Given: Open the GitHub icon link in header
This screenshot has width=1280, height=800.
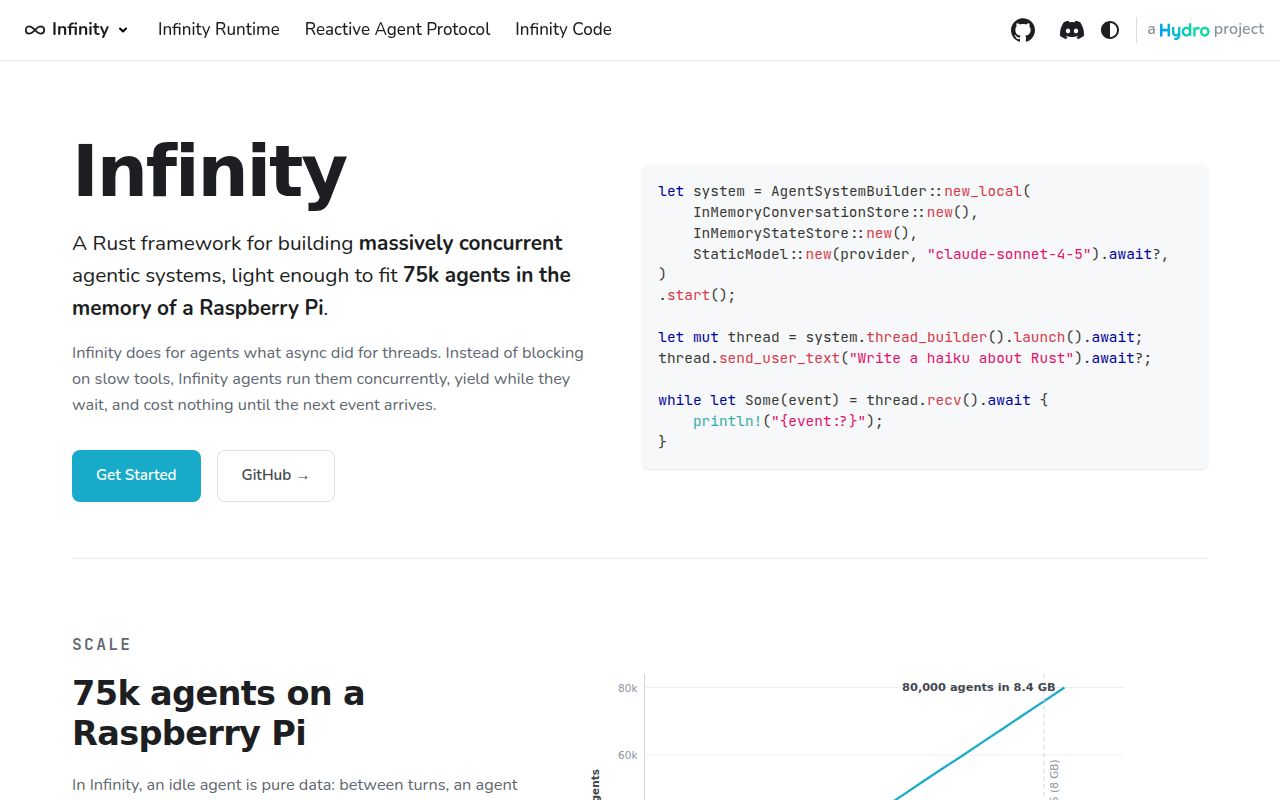Looking at the screenshot, I should click(x=1023, y=30).
